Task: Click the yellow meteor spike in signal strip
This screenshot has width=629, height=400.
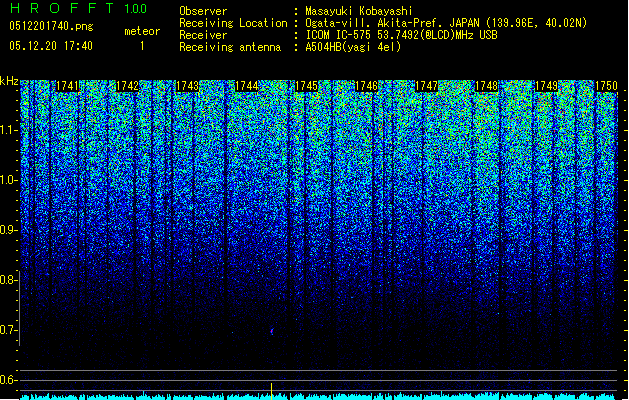Action: pos(272,391)
